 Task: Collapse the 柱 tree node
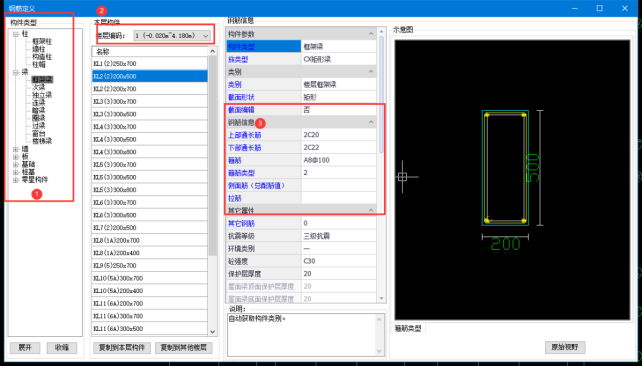pos(16,34)
